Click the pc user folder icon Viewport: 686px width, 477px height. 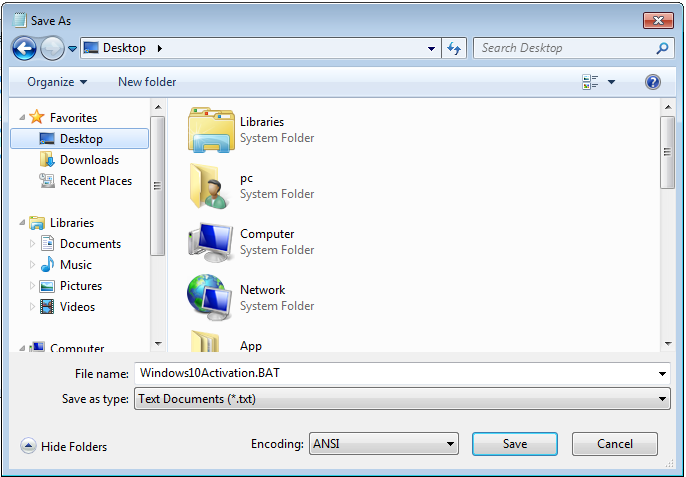210,186
